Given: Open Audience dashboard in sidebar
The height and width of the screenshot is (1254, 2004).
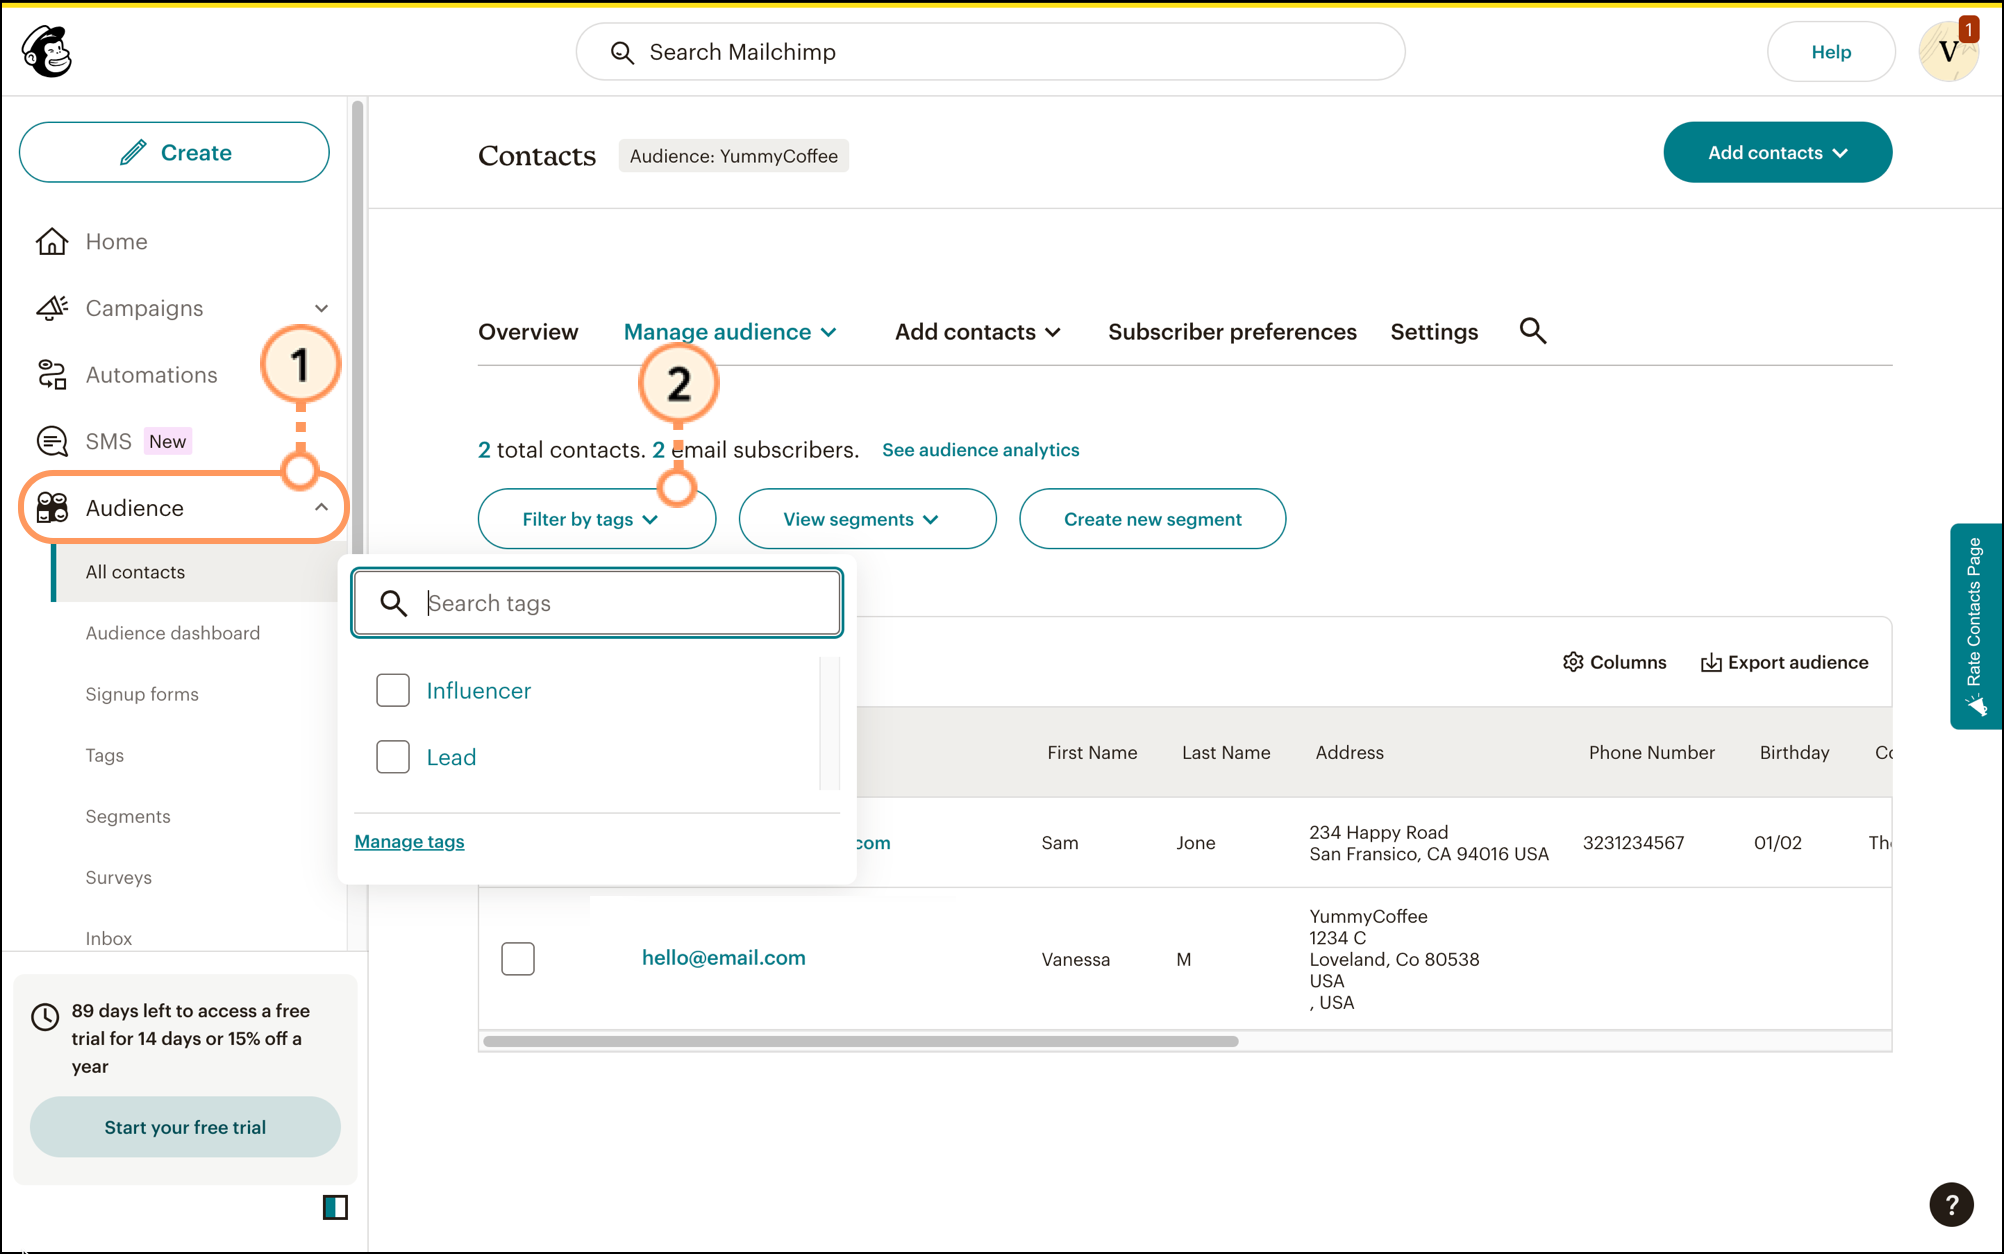Looking at the screenshot, I should (172, 633).
